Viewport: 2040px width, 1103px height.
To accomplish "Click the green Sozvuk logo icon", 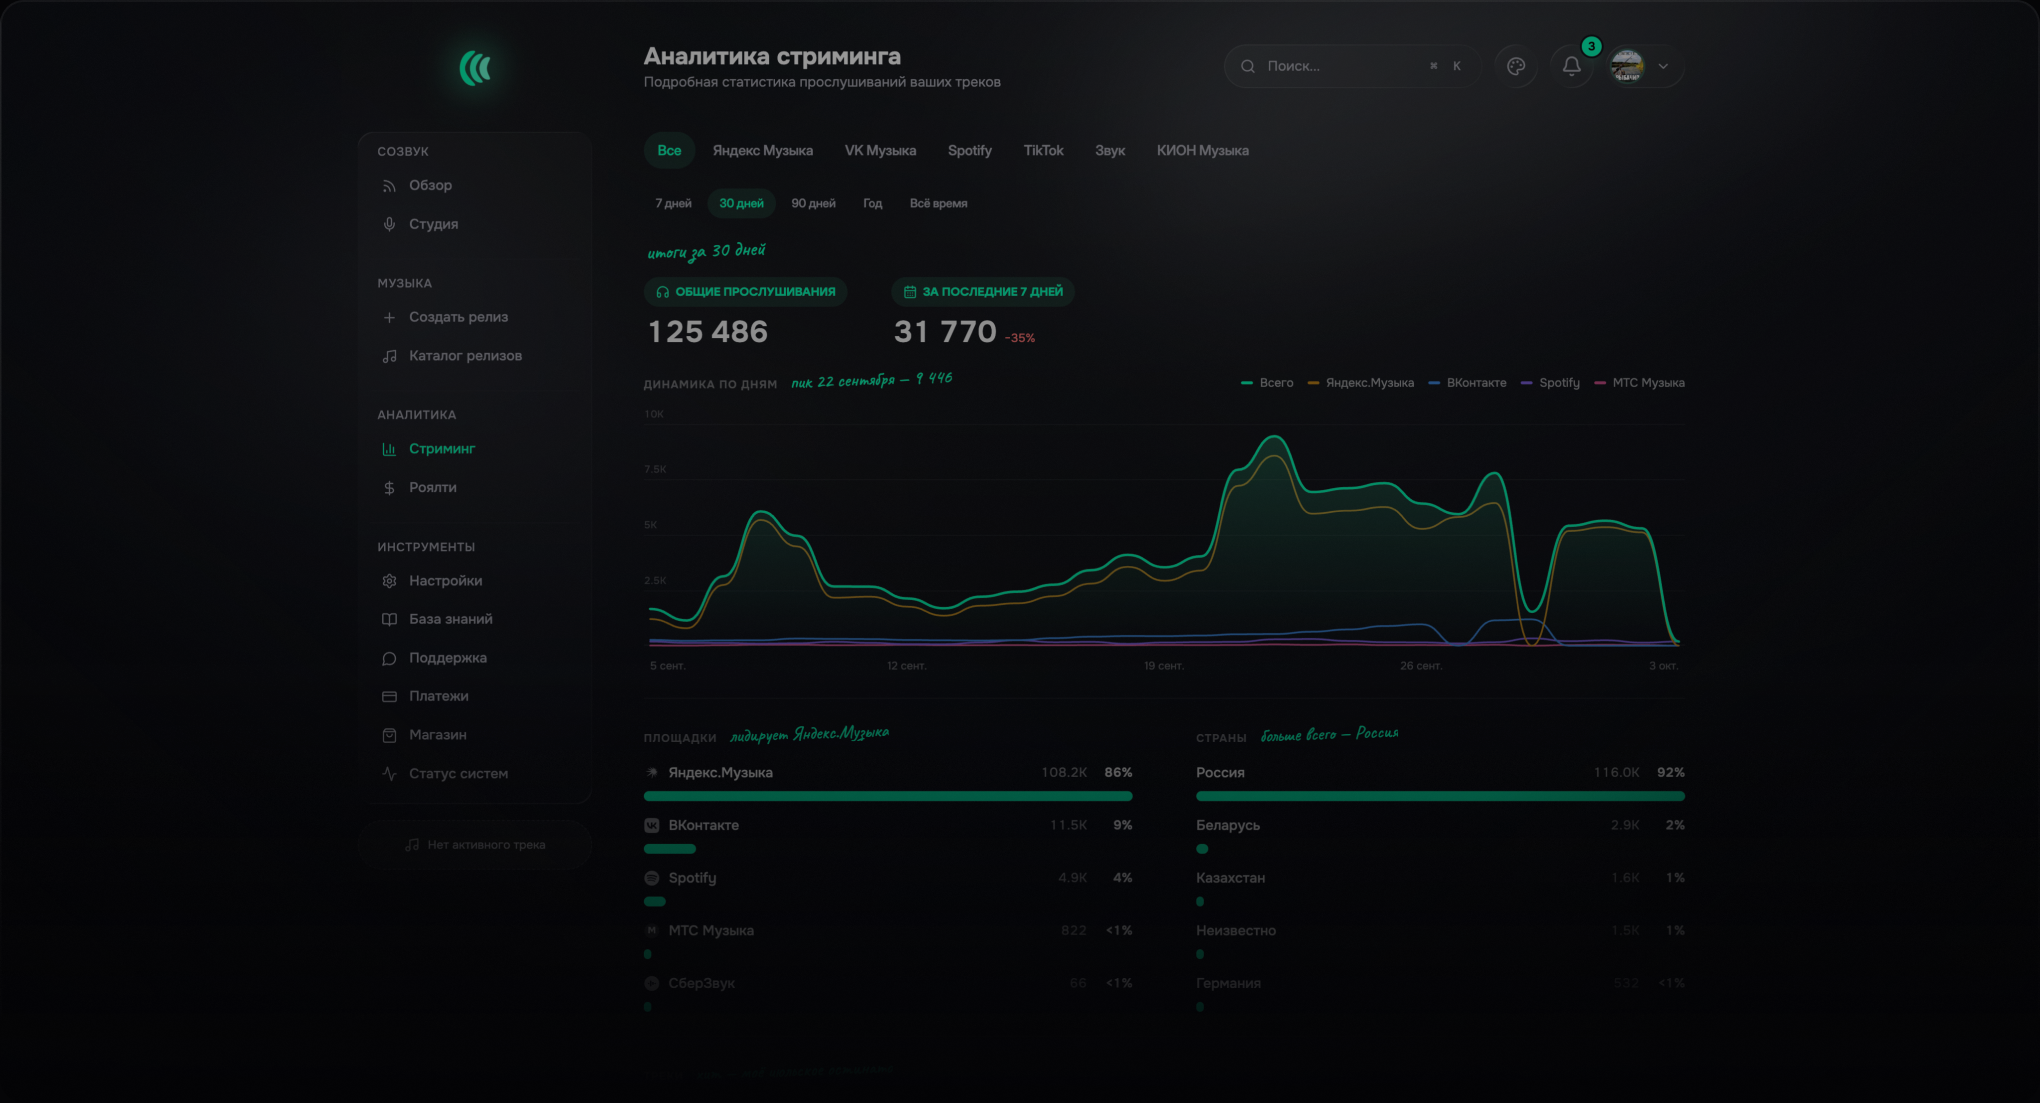I will click(x=475, y=68).
